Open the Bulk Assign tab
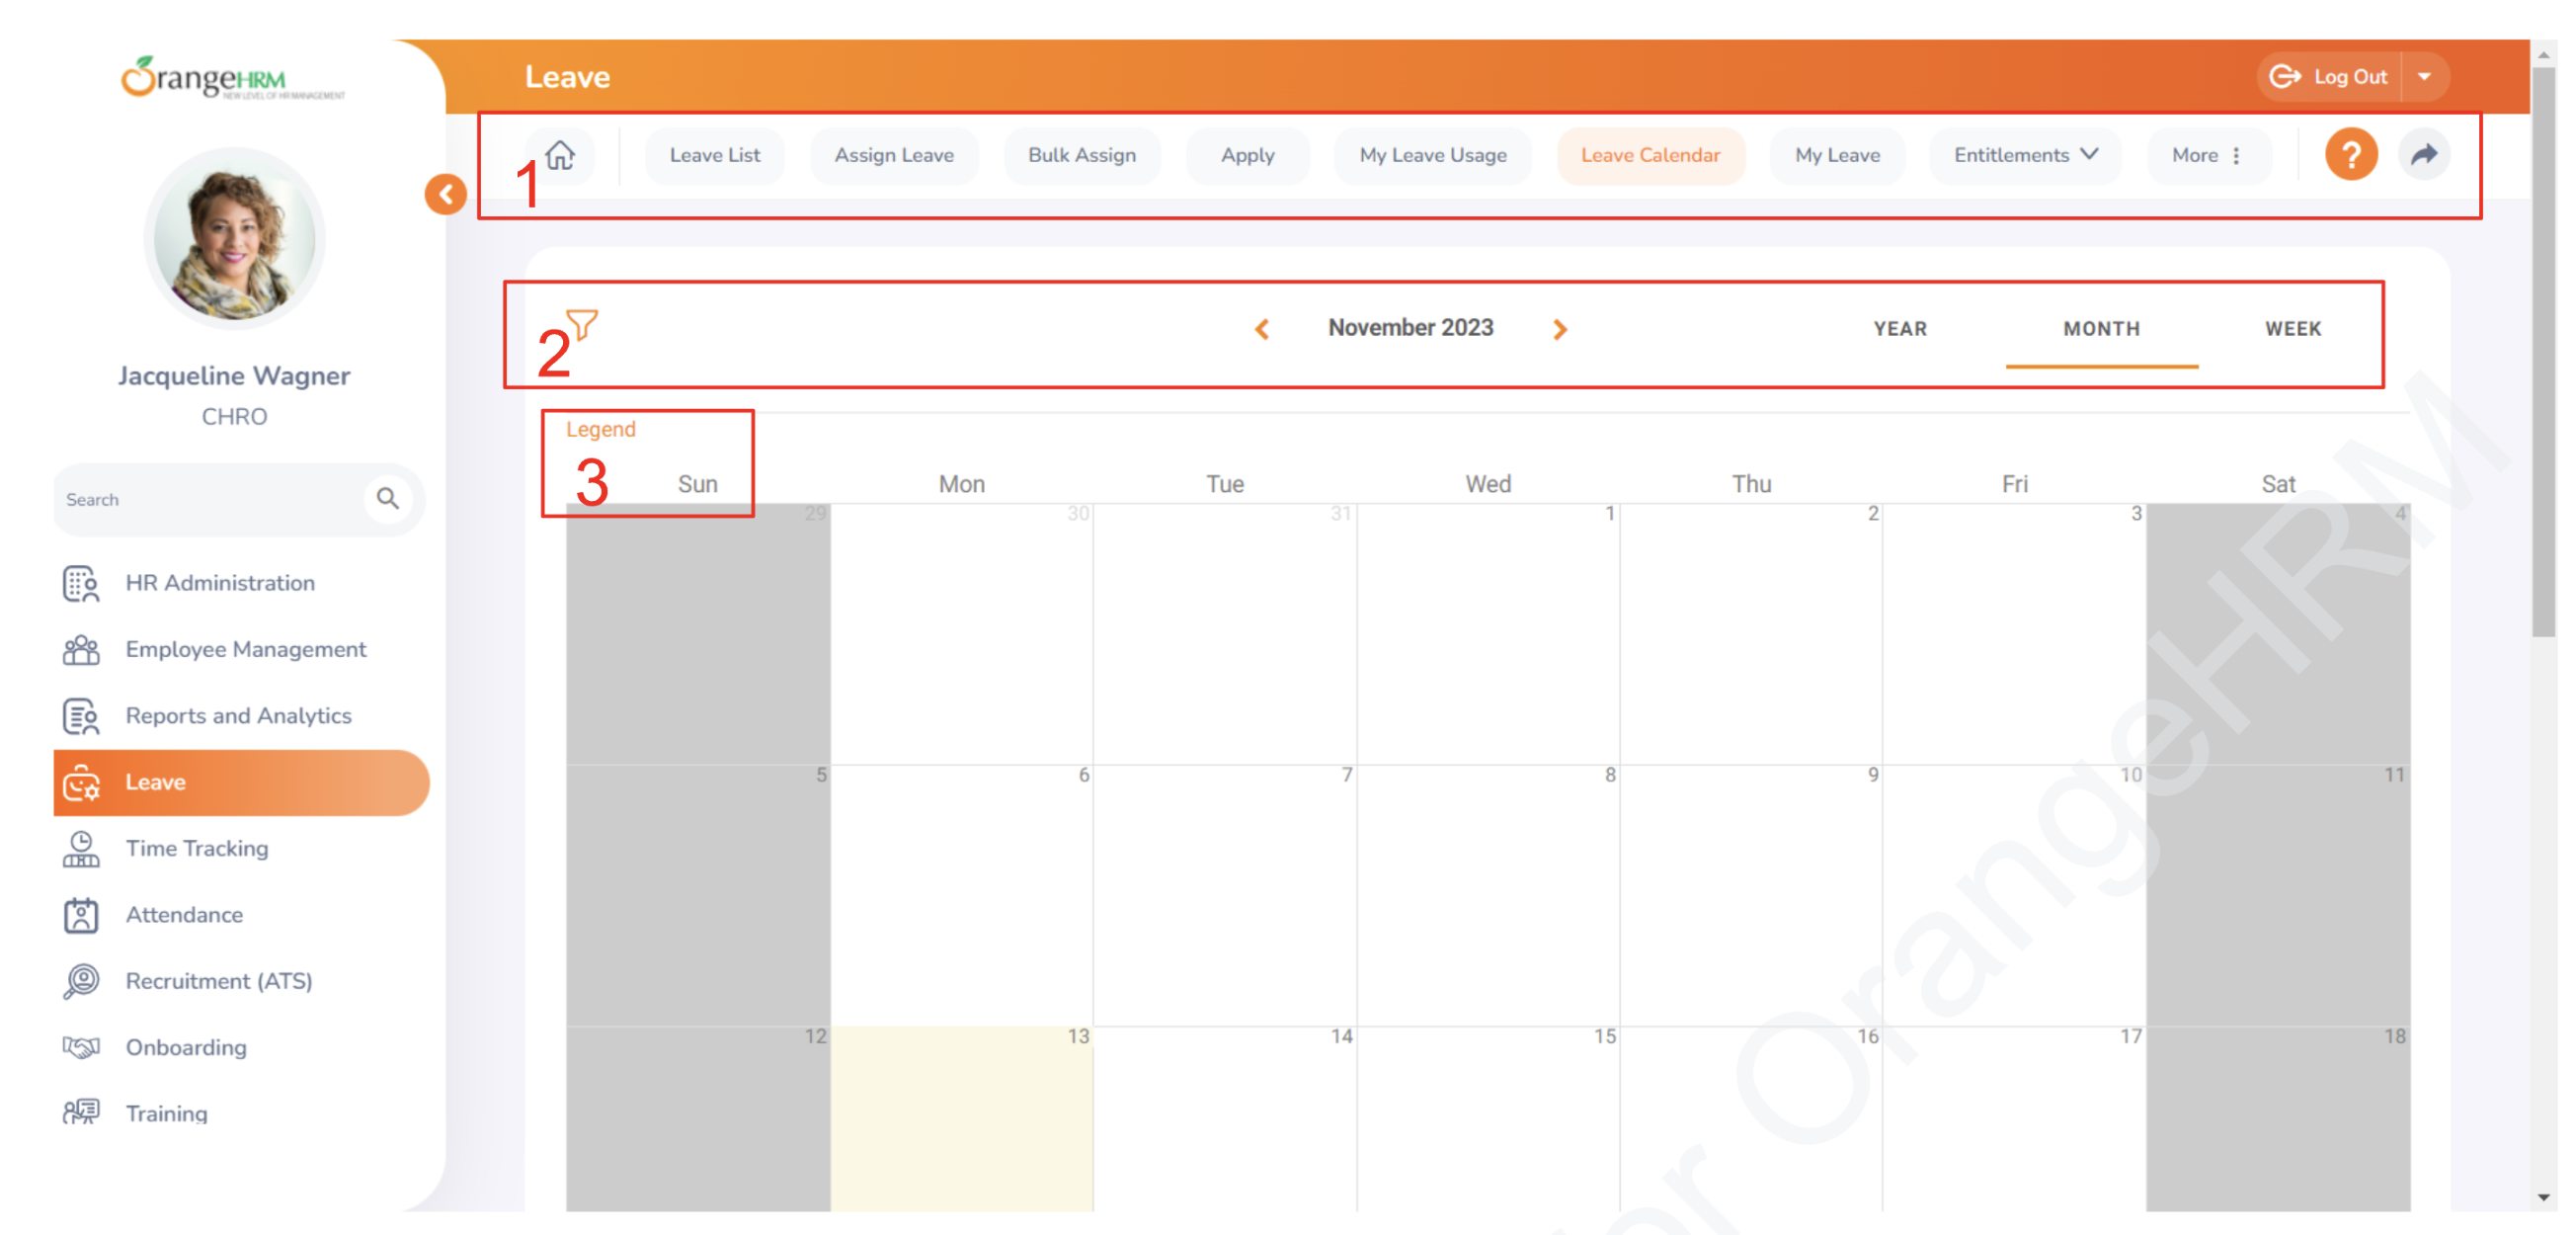 pos(1082,155)
